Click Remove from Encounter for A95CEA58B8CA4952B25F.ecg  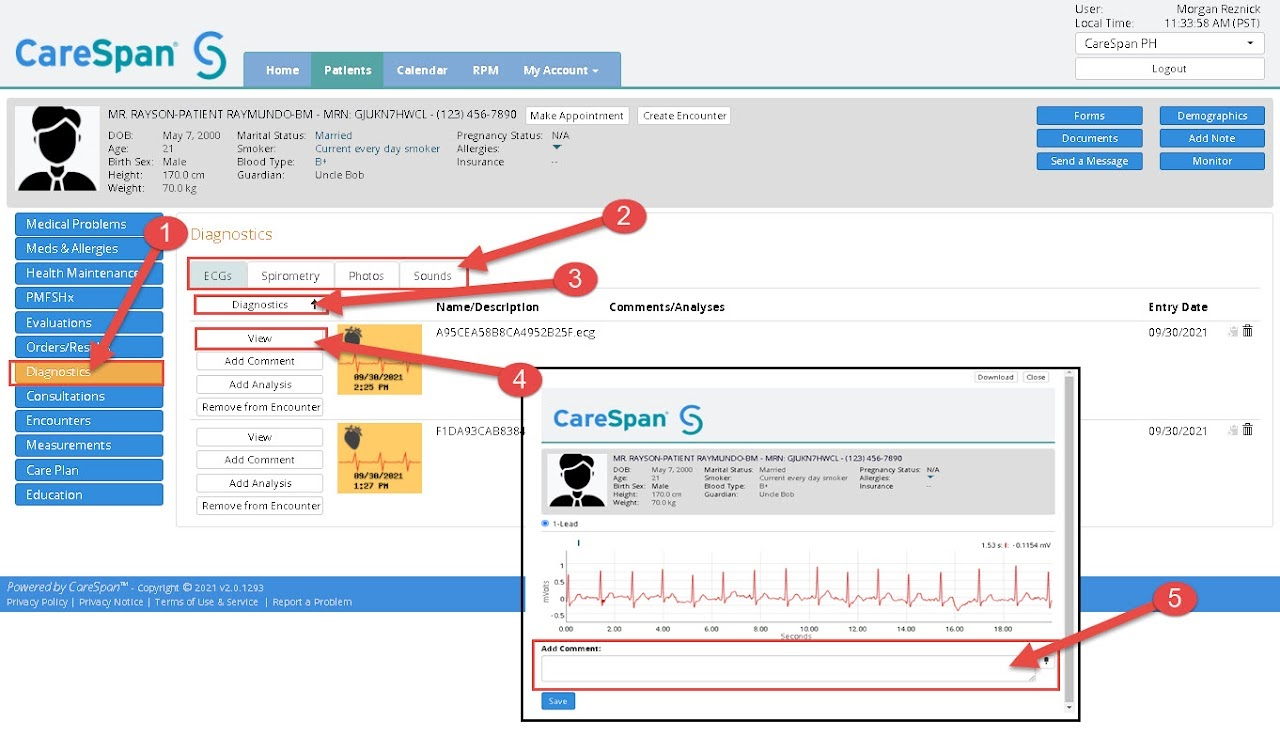[260, 407]
